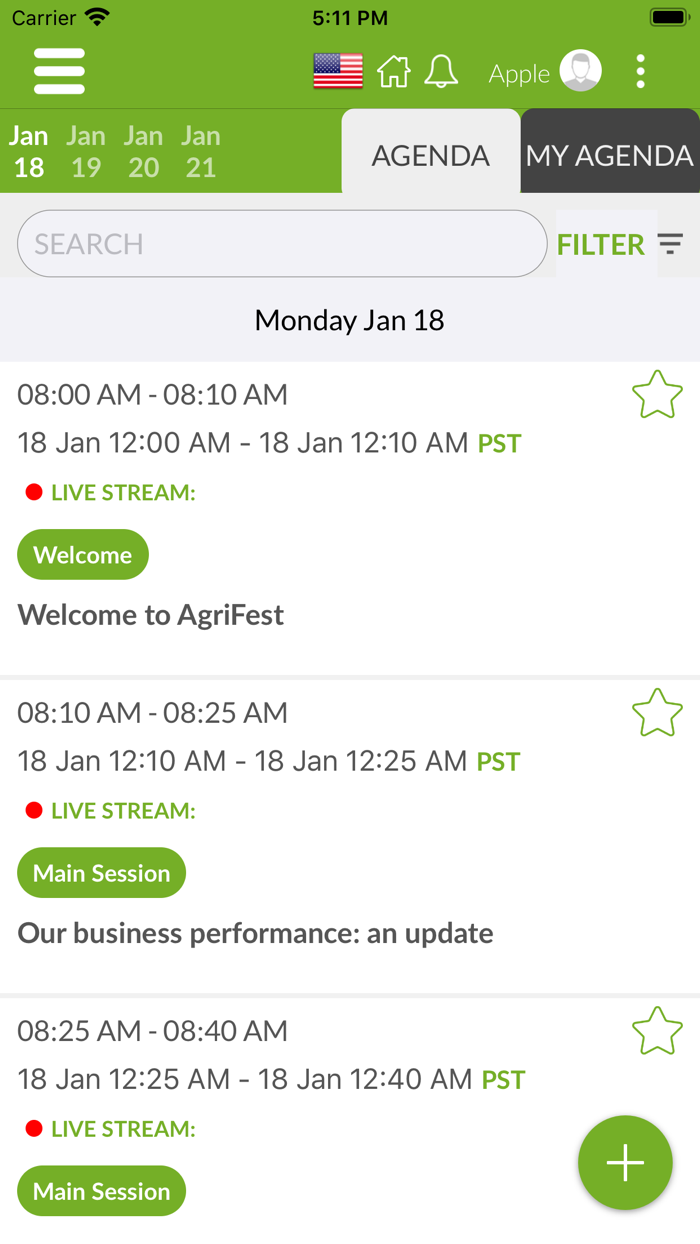Image resolution: width=700 pixels, height=1244 pixels.
Task: Tap the US flag language icon
Action: click(x=338, y=72)
